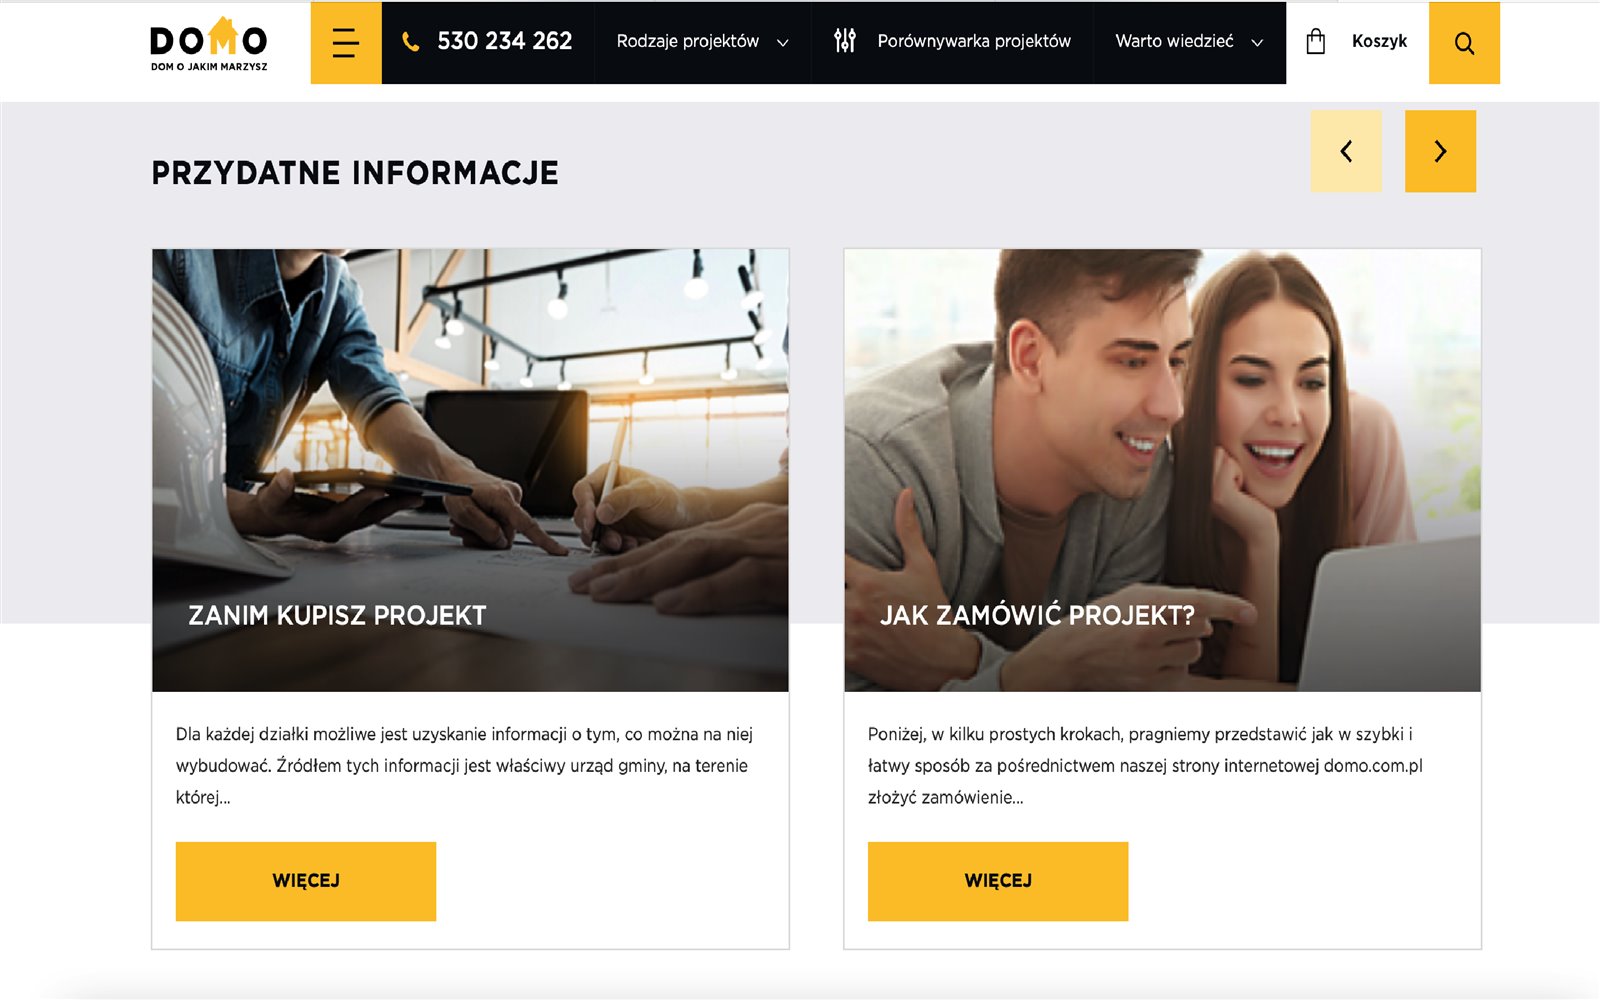Expand the Warto wiedzieć chevron
The width and height of the screenshot is (1600, 1000).
tap(1257, 43)
